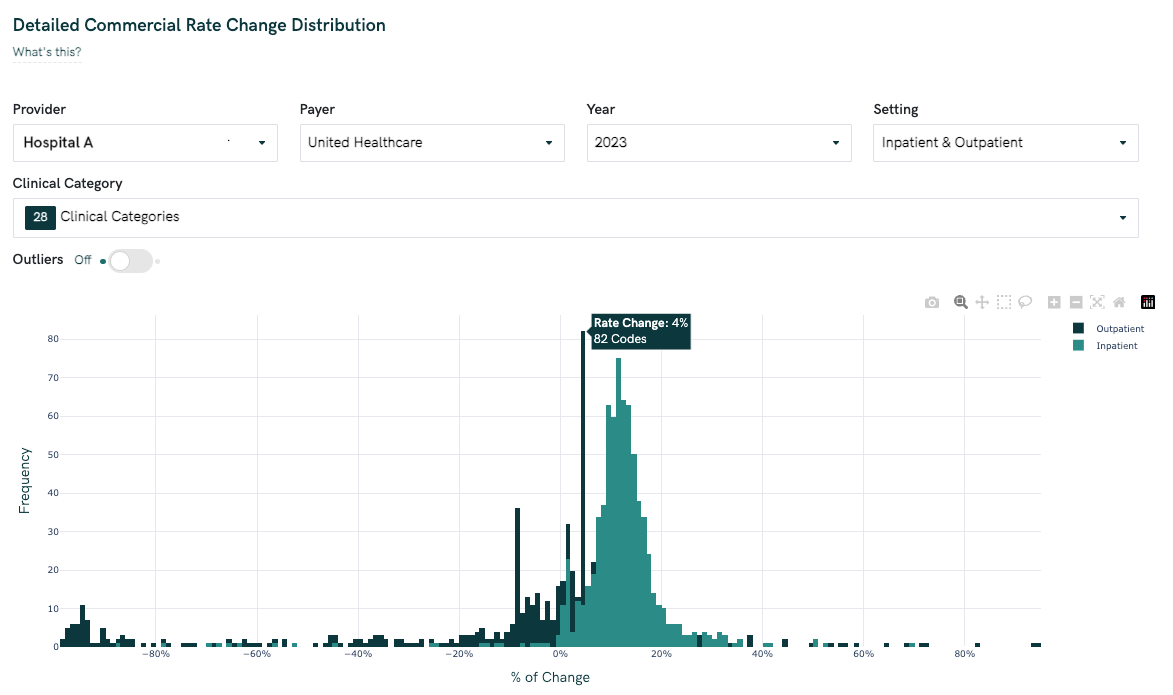Download plot as PNG with camera icon
Viewport: 1173px width, 695px height.
click(x=932, y=302)
